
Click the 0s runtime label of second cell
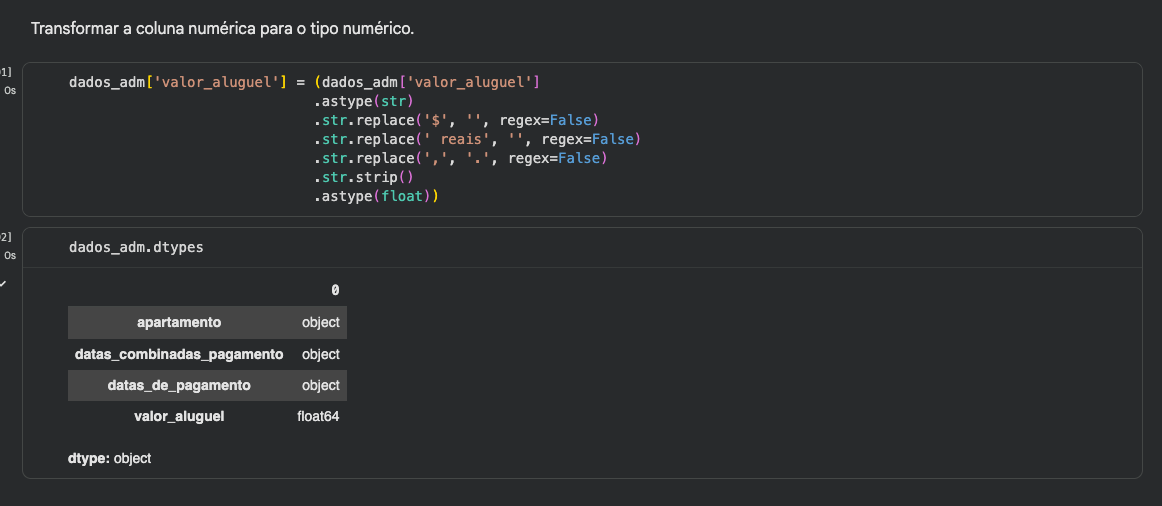click(x=10, y=255)
